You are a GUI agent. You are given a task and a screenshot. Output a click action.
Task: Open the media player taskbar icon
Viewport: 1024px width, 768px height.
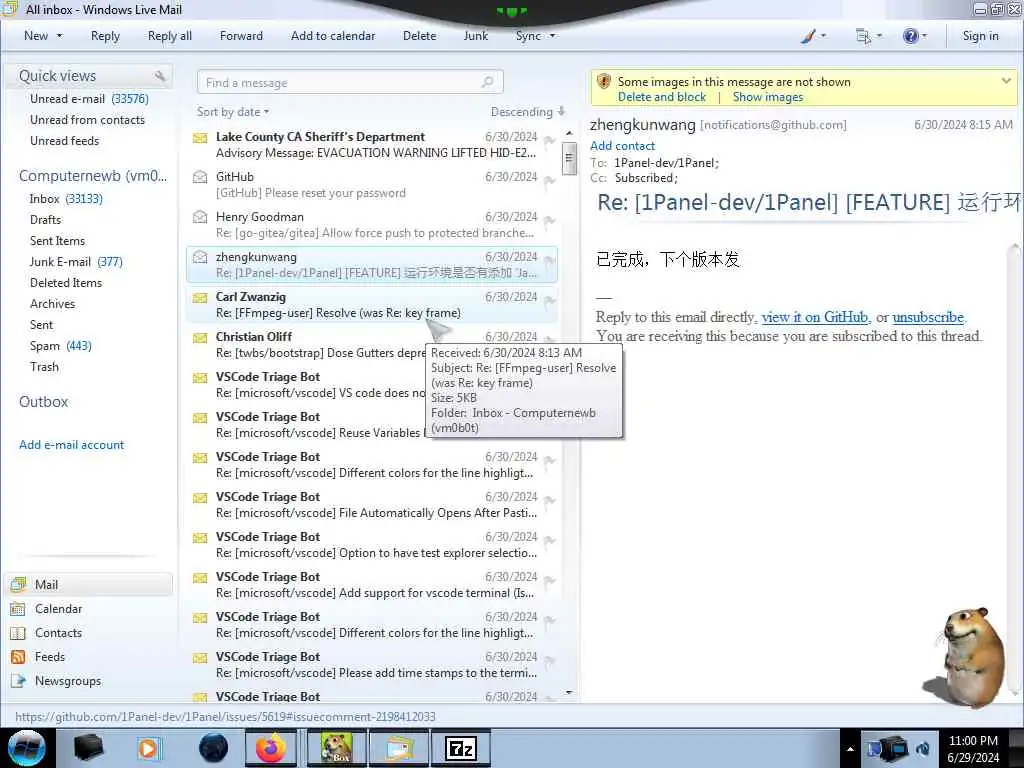(x=149, y=748)
